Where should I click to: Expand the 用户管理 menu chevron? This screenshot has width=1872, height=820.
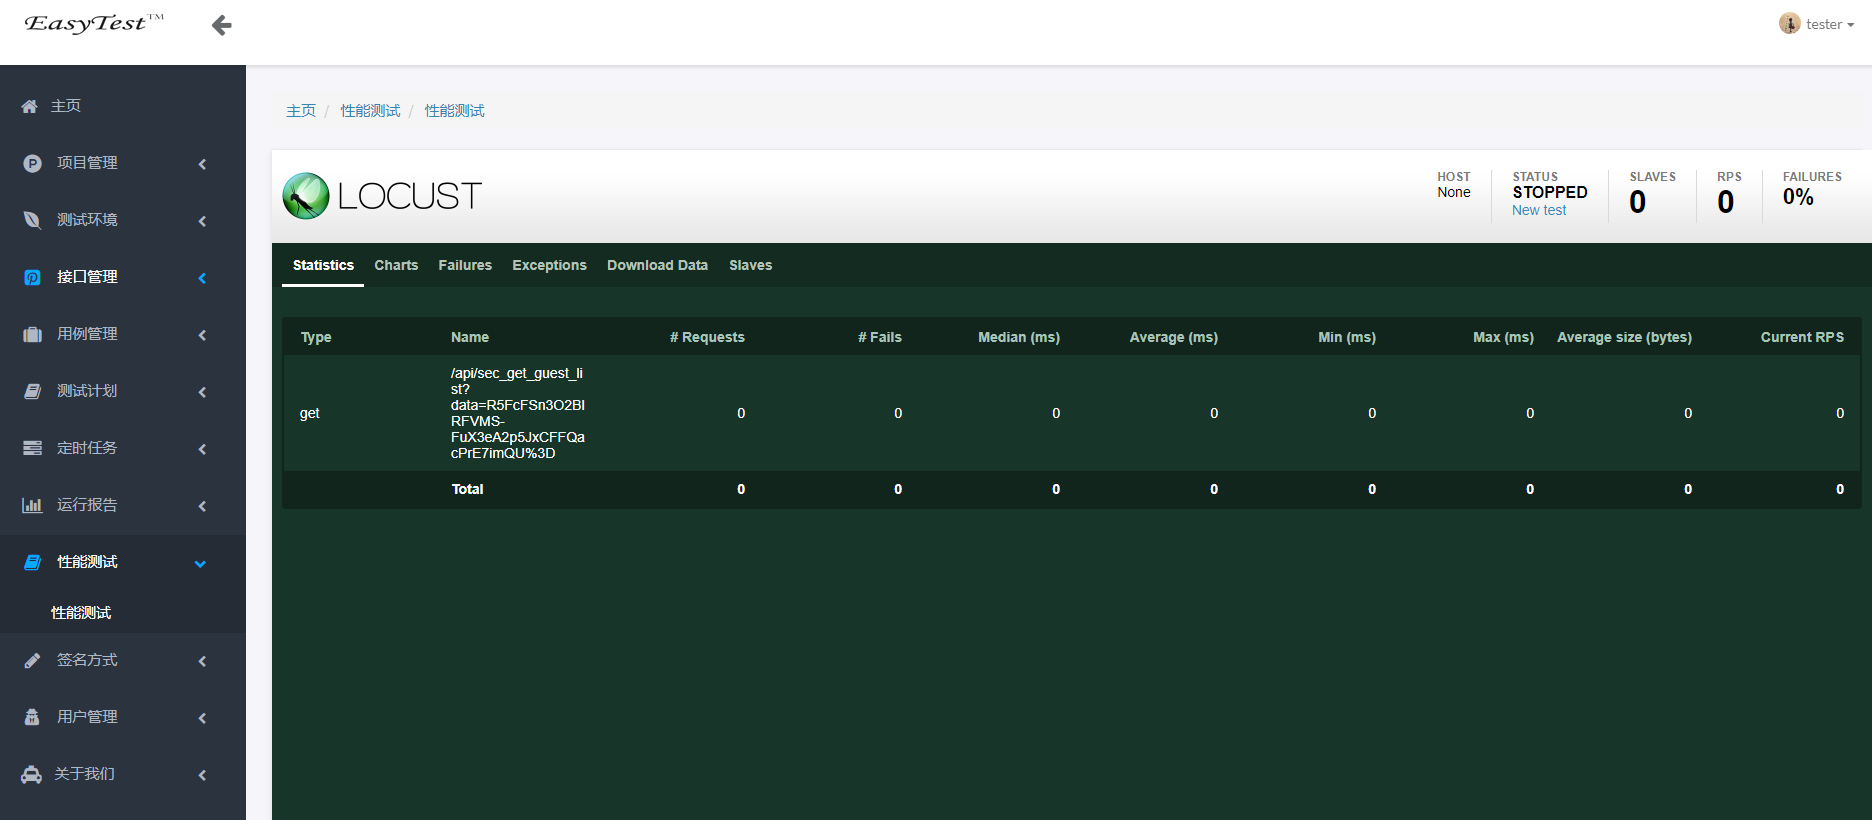coord(202,718)
